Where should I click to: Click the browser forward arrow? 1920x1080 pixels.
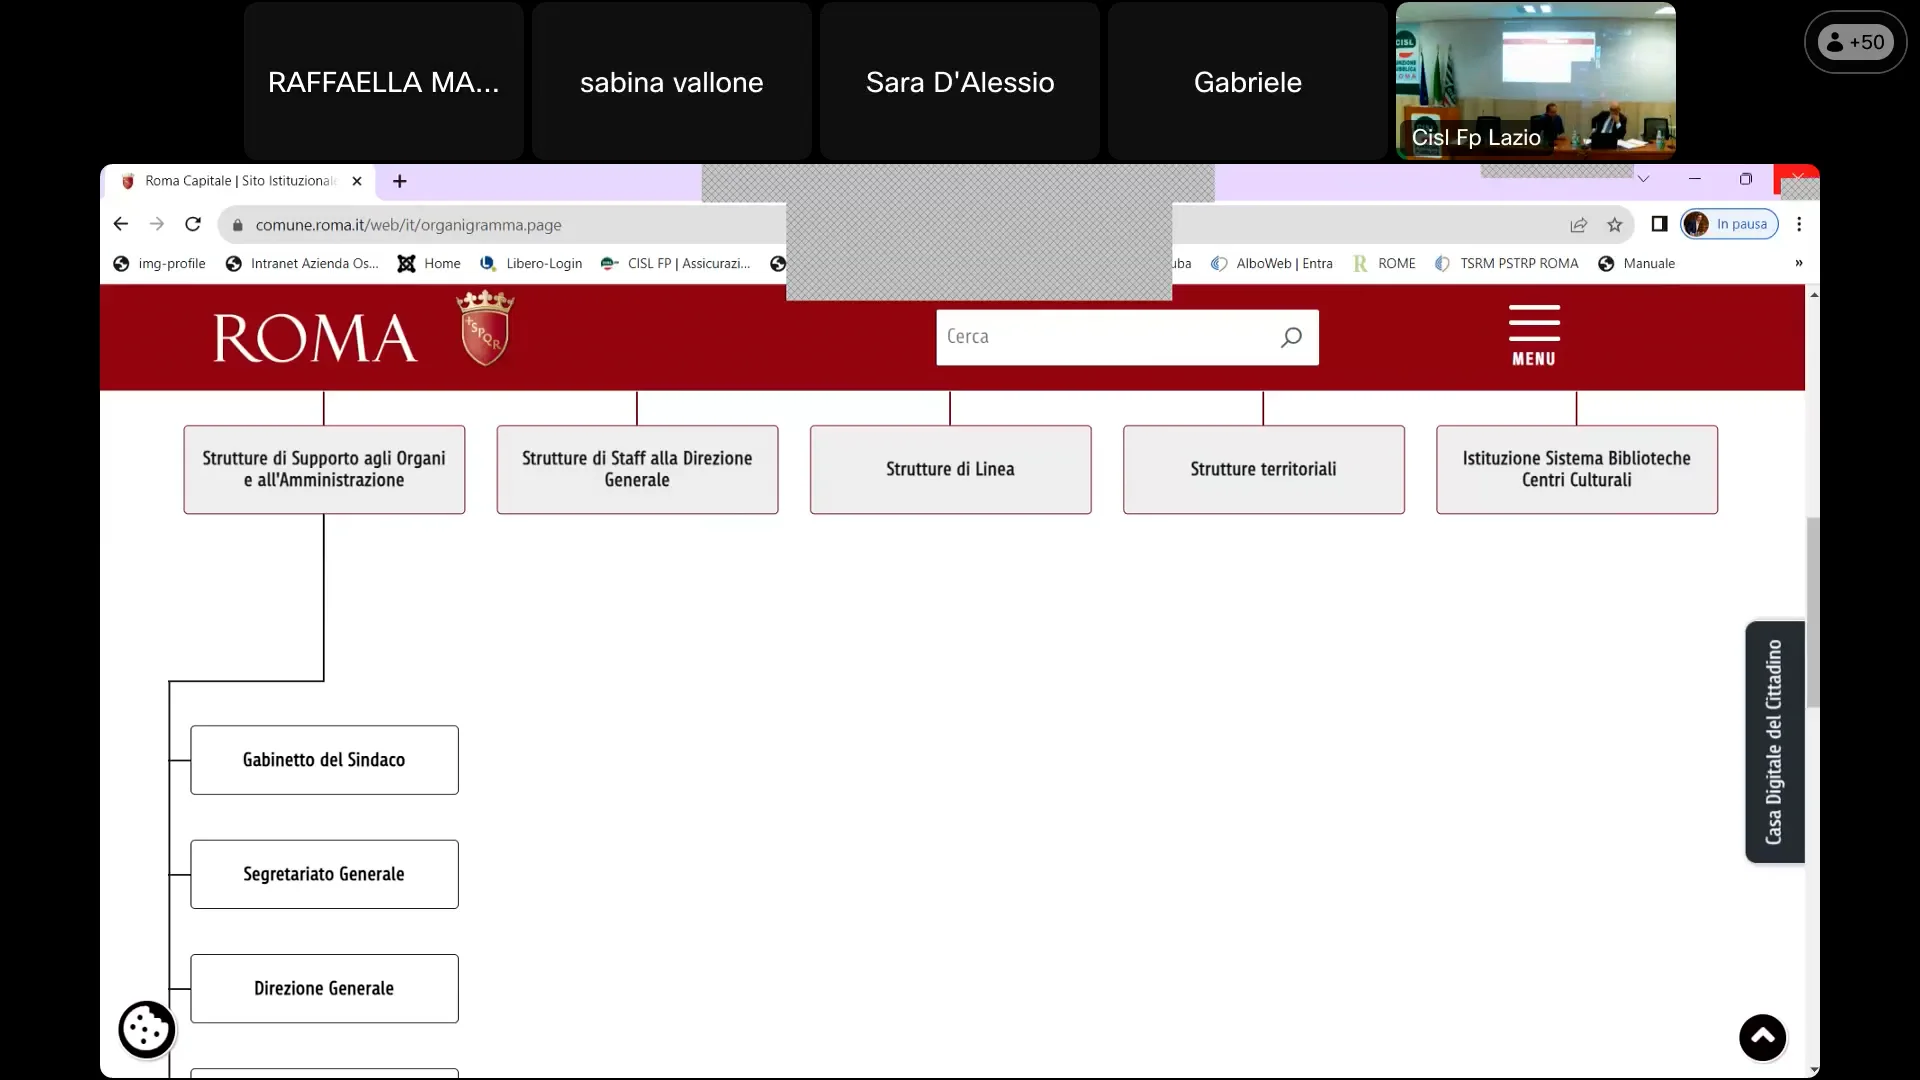[157, 224]
